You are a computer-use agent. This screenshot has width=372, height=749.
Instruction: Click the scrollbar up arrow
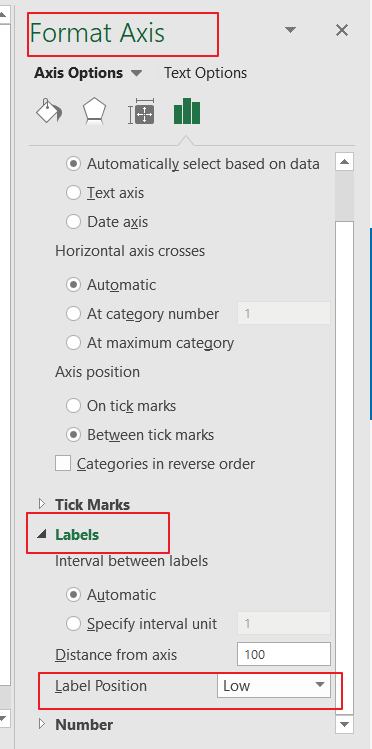tap(344, 162)
